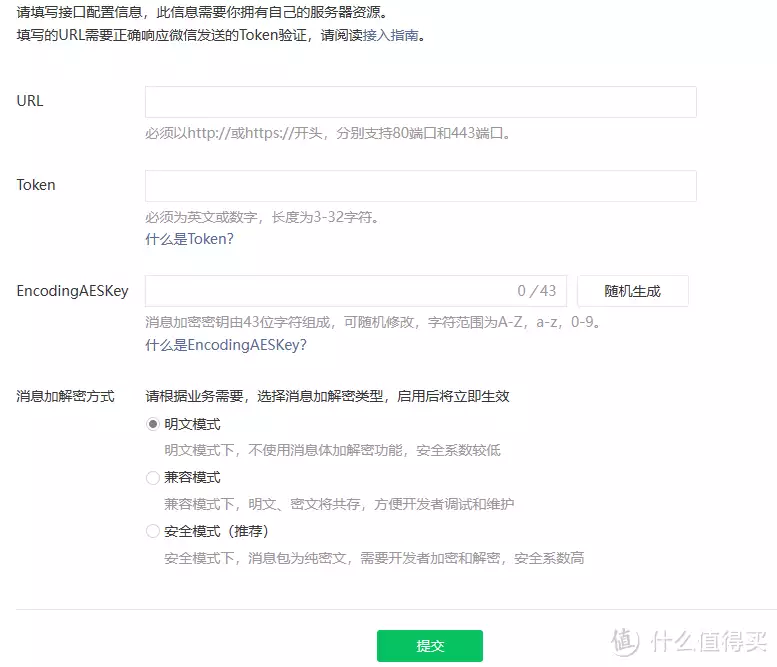This screenshot has height=667, width=777.
Task: Focus the Token text box
Action: [x=421, y=186]
